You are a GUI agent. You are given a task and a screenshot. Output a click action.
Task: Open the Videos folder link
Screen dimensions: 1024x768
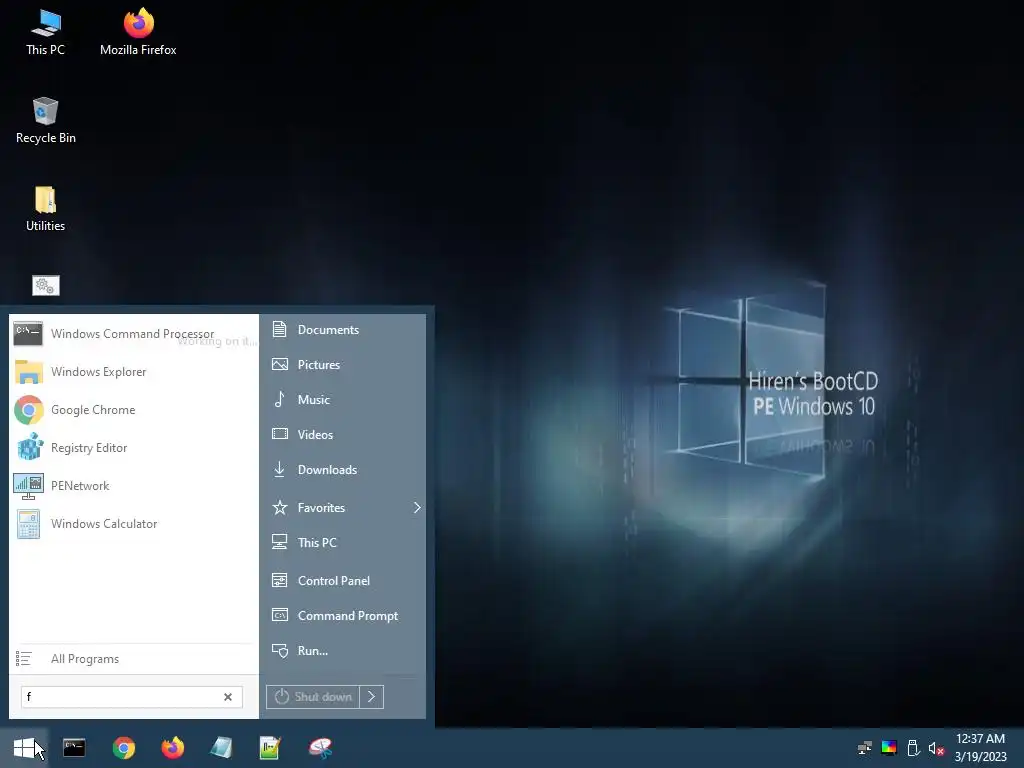point(345,434)
